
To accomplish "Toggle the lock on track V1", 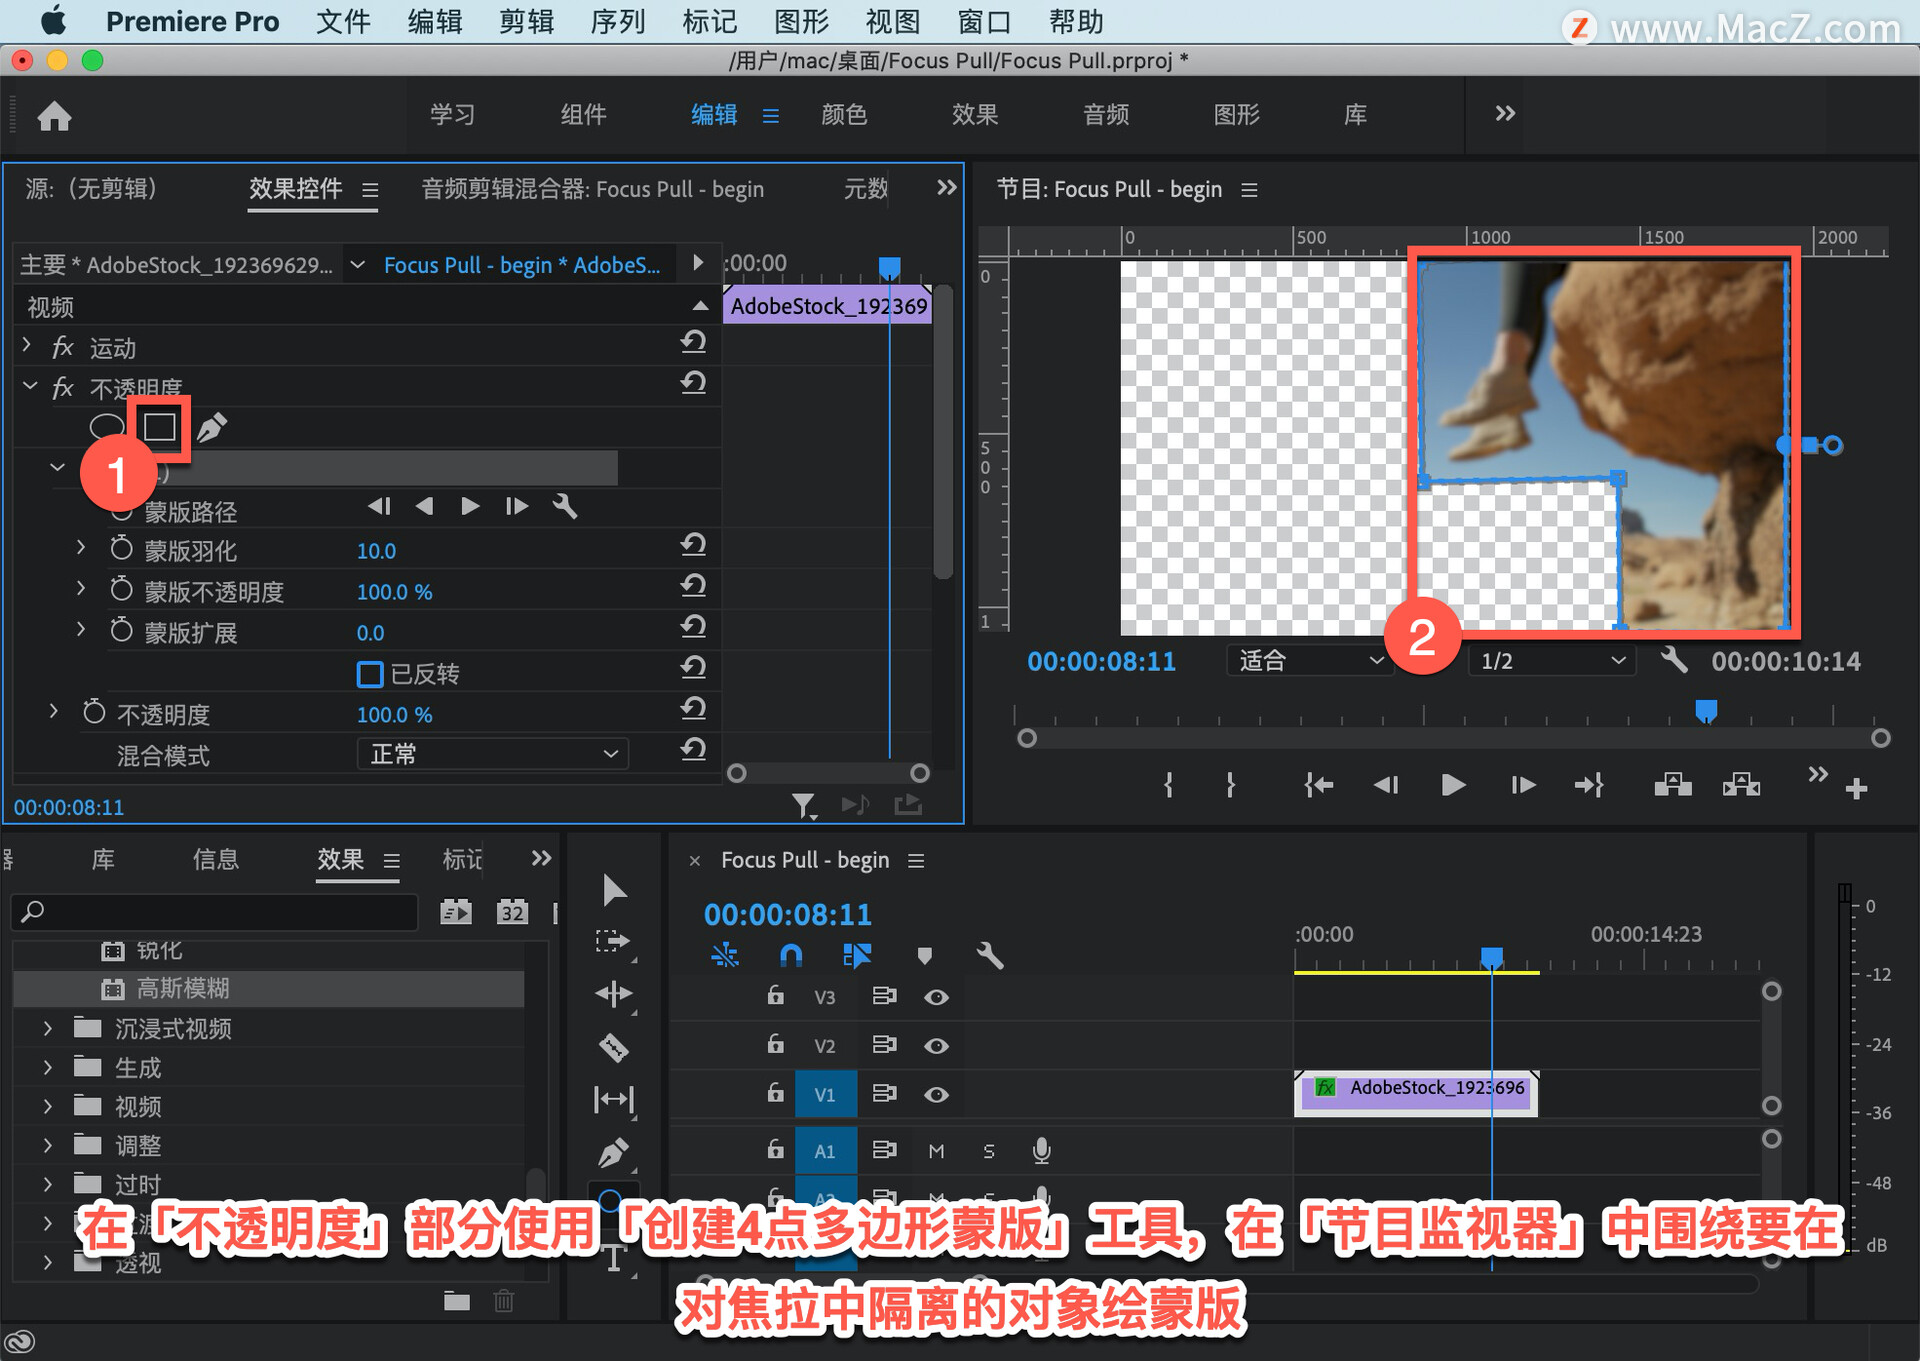I will click(775, 1093).
